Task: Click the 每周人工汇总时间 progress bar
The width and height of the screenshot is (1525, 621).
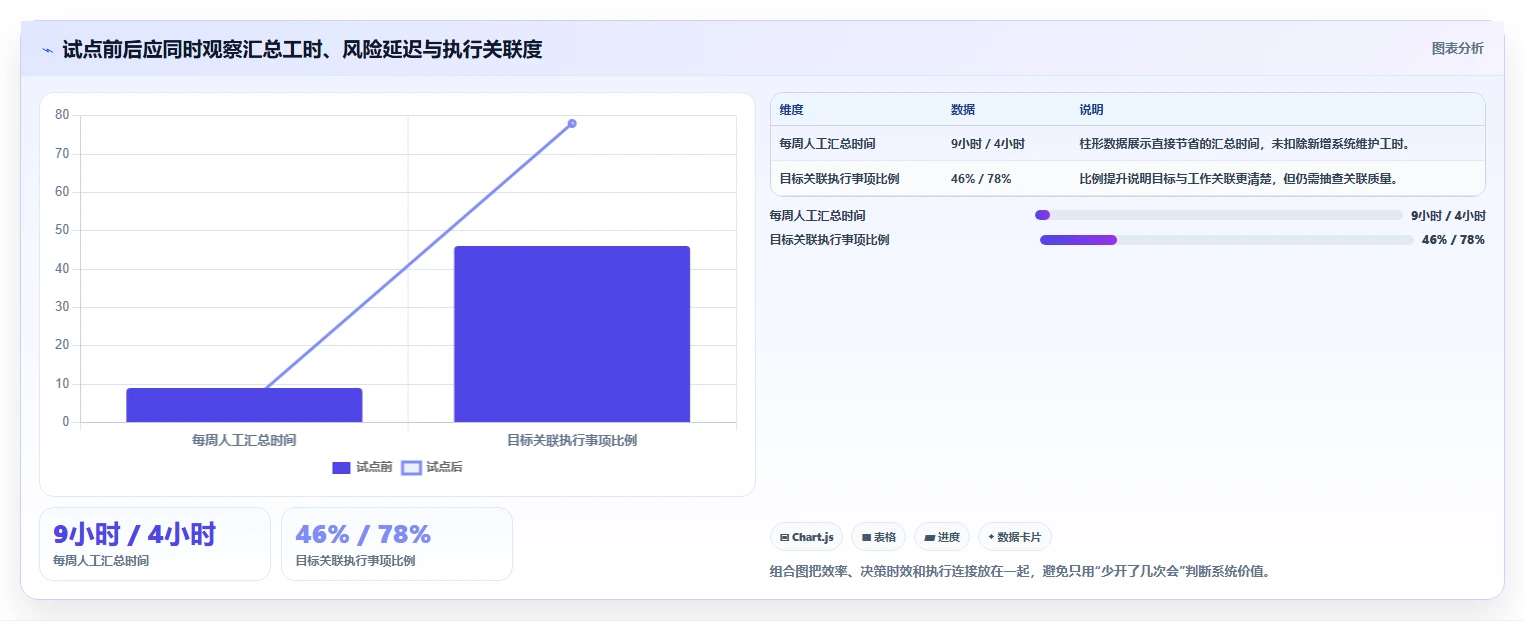Action: click(1218, 215)
